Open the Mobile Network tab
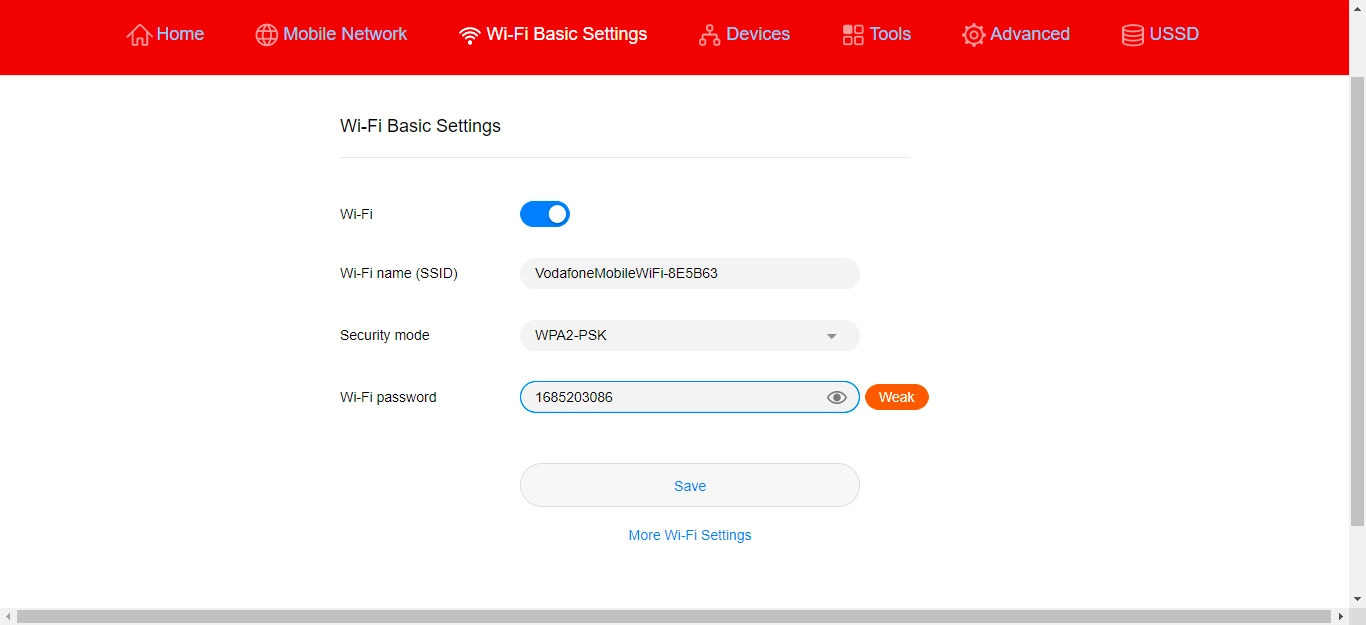The image size is (1366, 625). coord(344,34)
